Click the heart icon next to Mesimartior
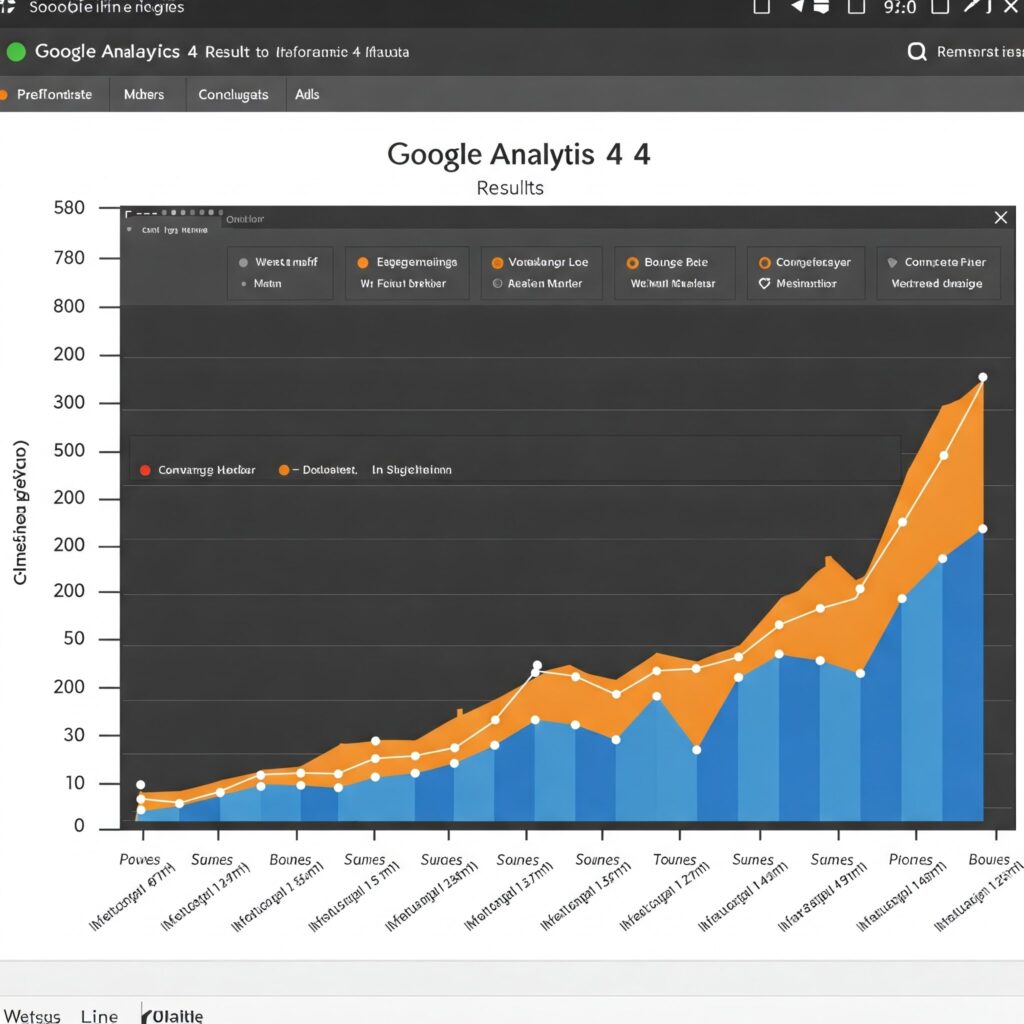The height and width of the screenshot is (1024, 1024). pyautogui.click(x=764, y=284)
